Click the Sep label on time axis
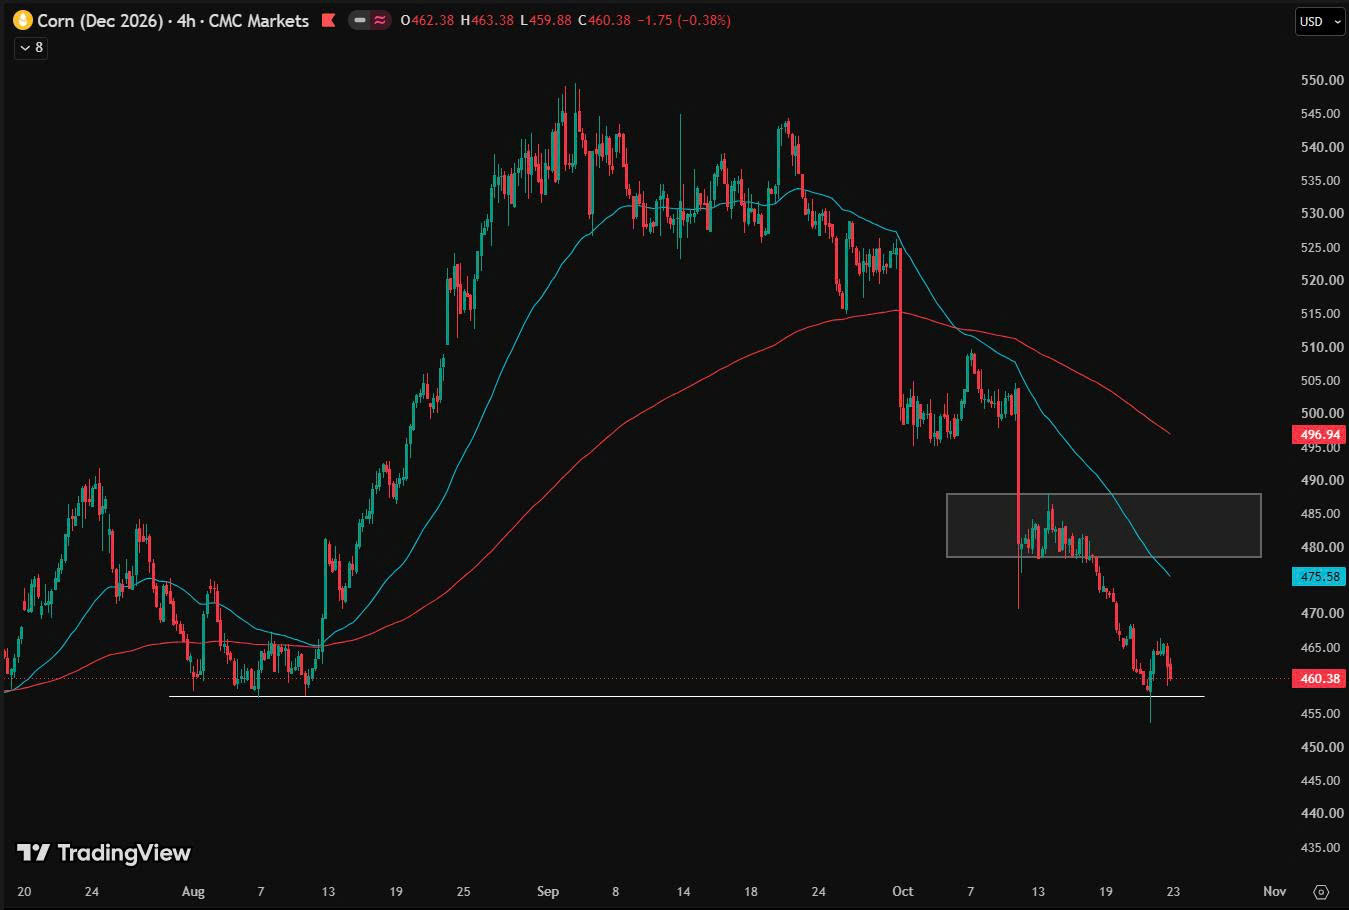 point(548,891)
